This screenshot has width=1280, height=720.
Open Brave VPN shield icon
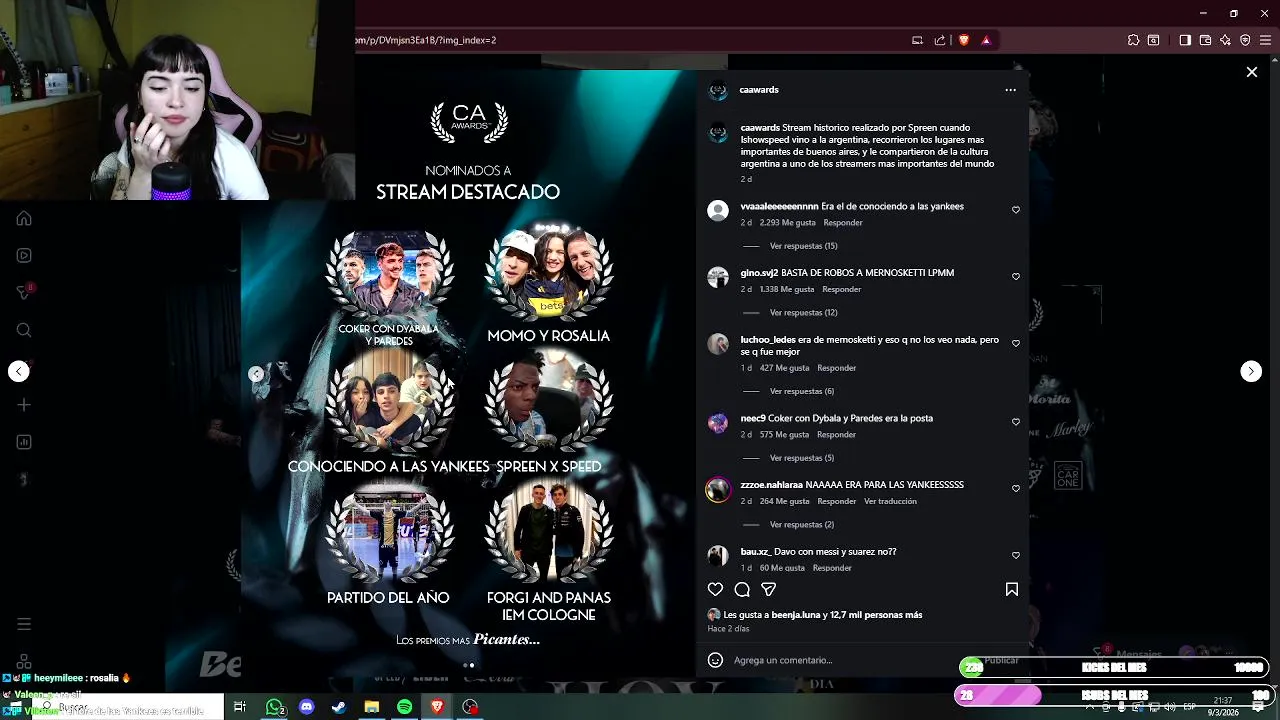(x=1245, y=40)
